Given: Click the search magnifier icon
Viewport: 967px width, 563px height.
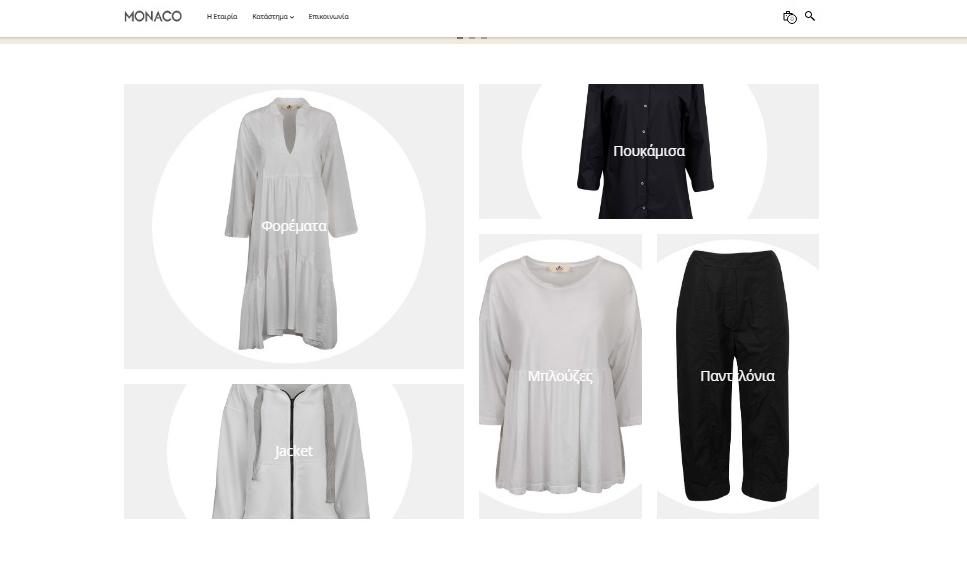Looking at the screenshot, I should [x=810, y=16].
